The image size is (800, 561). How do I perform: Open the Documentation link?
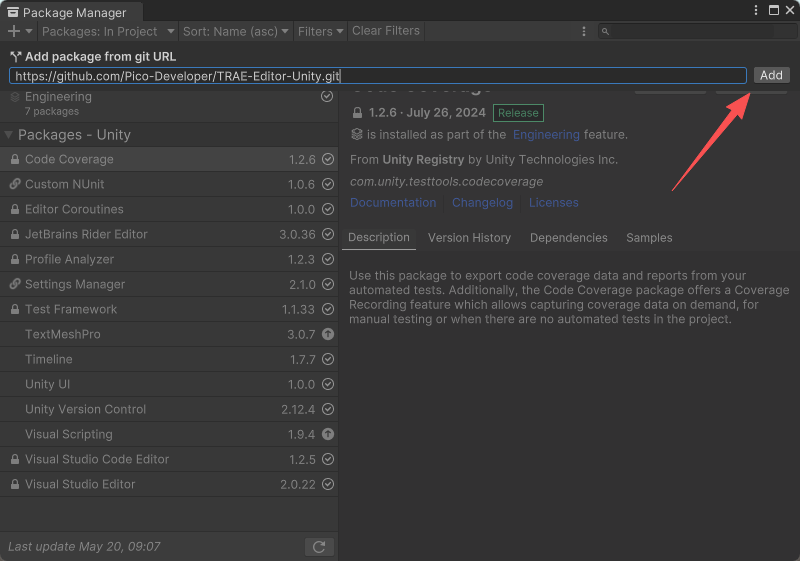tap(393, 202)
